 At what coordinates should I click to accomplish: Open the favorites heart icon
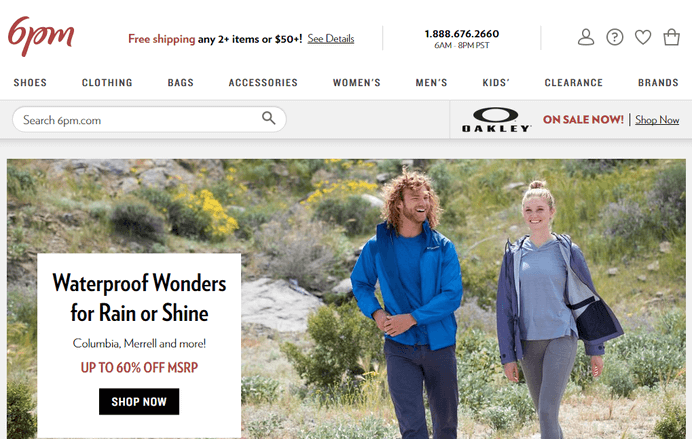coord(643,37)
